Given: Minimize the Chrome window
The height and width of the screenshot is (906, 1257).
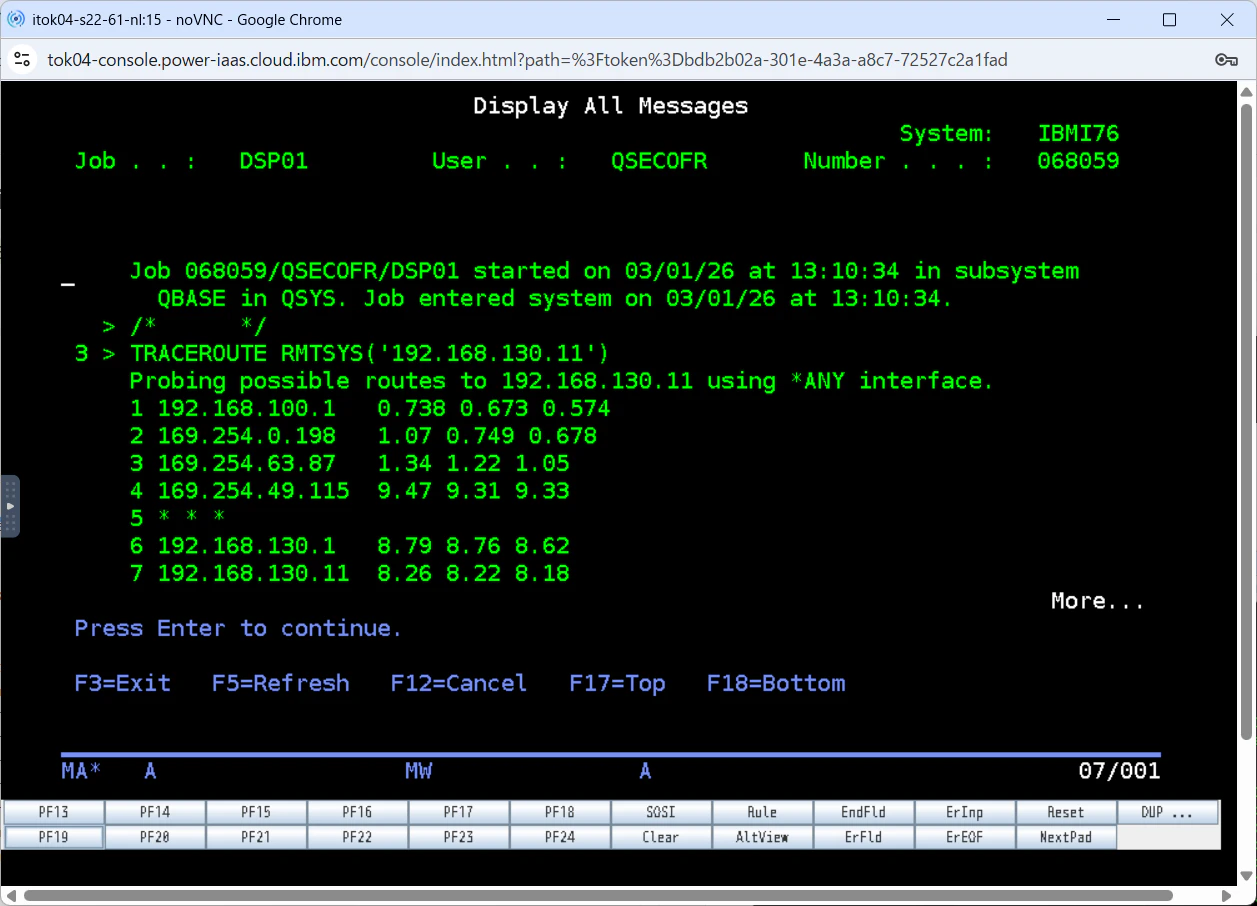Looking at the screenshot, I should point(1112,19).
